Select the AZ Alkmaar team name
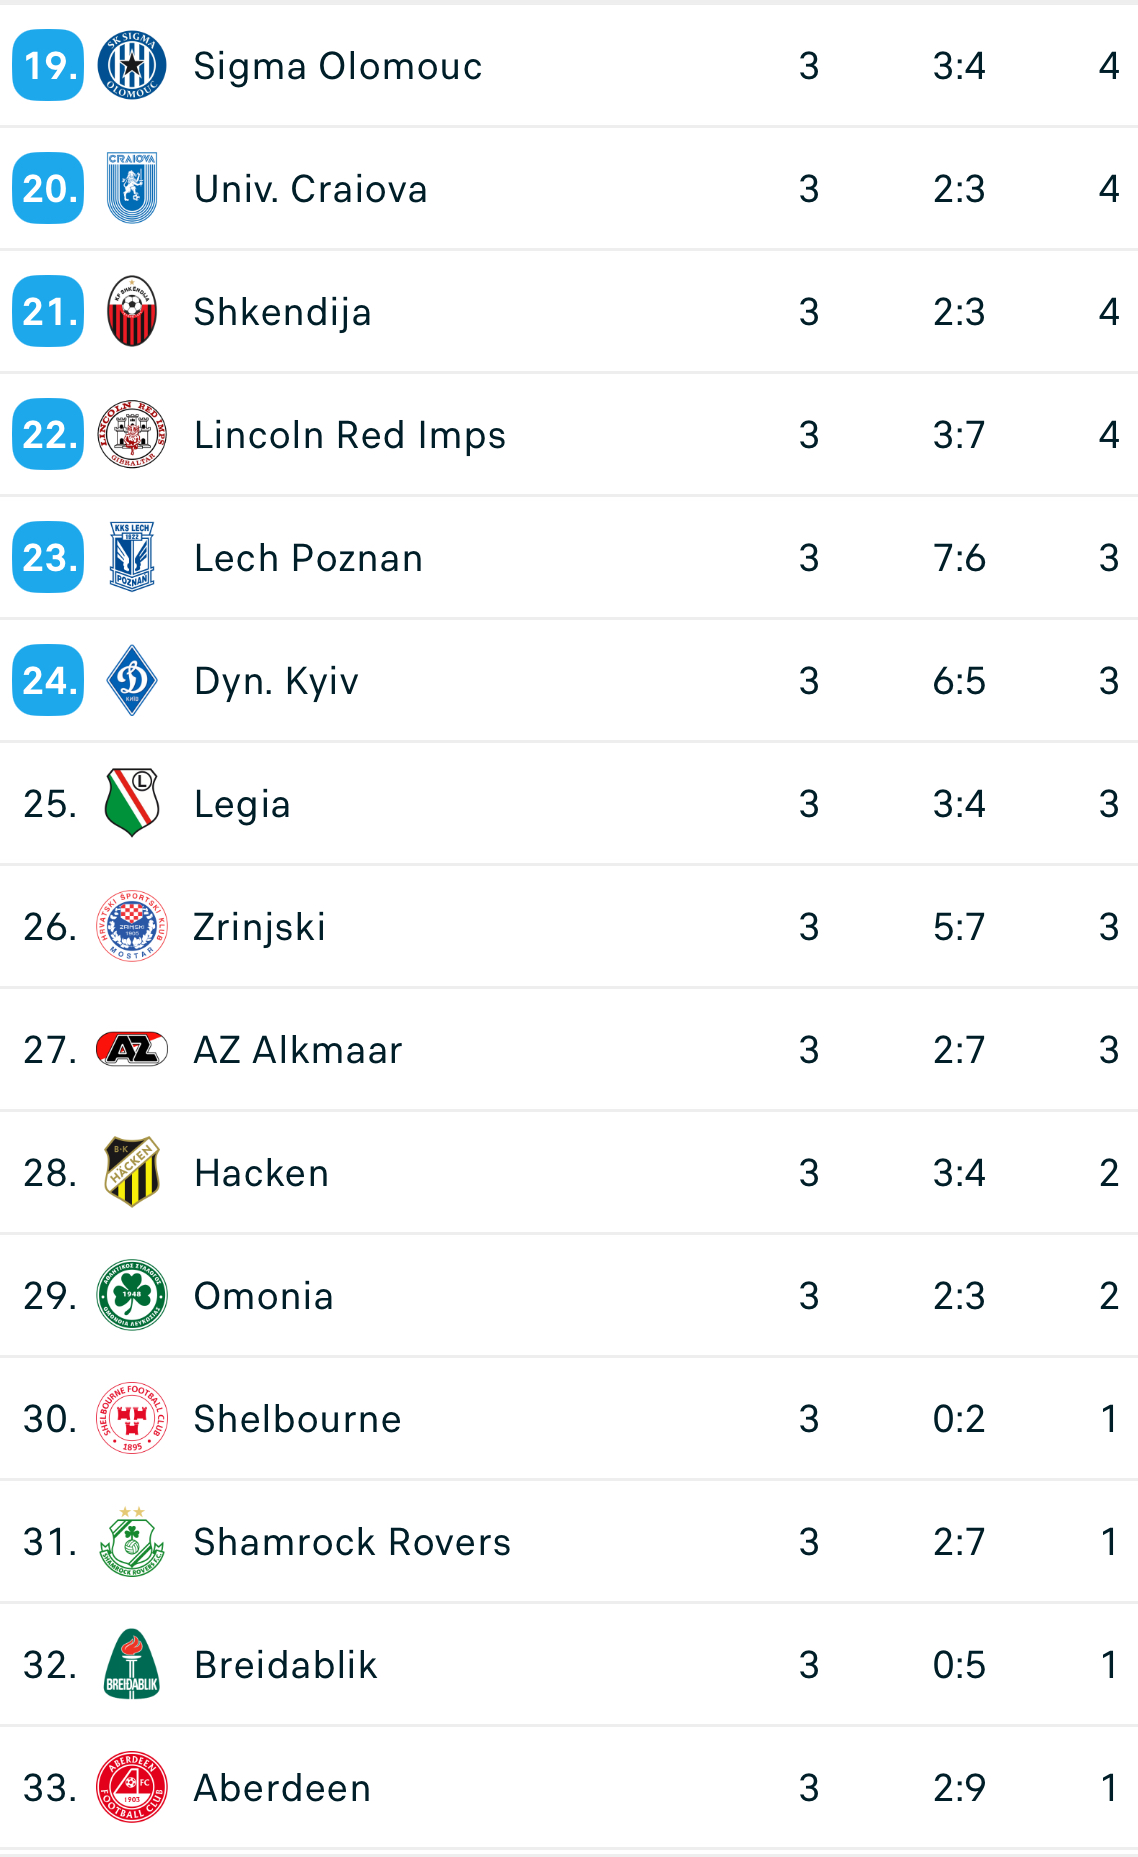The image size is (1138, 1857). click(x=298, y=1050)
